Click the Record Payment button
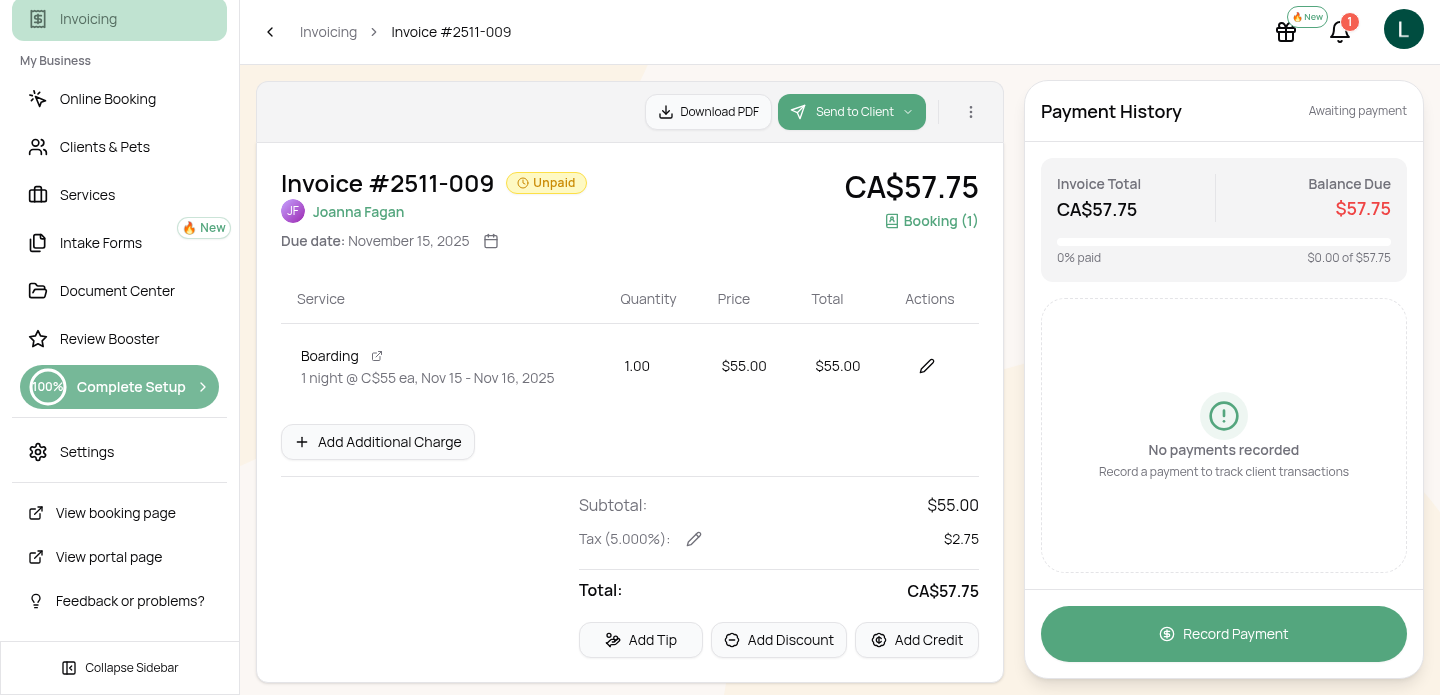Screen dimensions: 1440x695 (1223, 634)
